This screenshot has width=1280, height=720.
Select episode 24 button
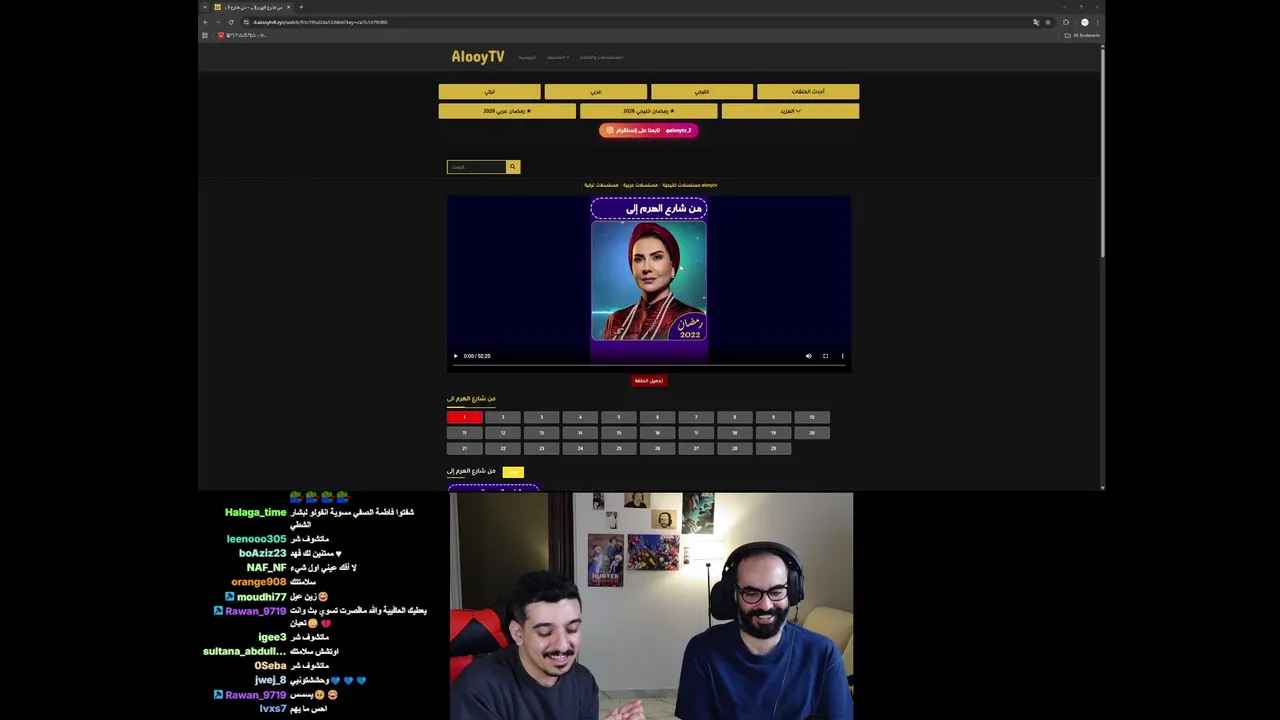click(580, 448)
